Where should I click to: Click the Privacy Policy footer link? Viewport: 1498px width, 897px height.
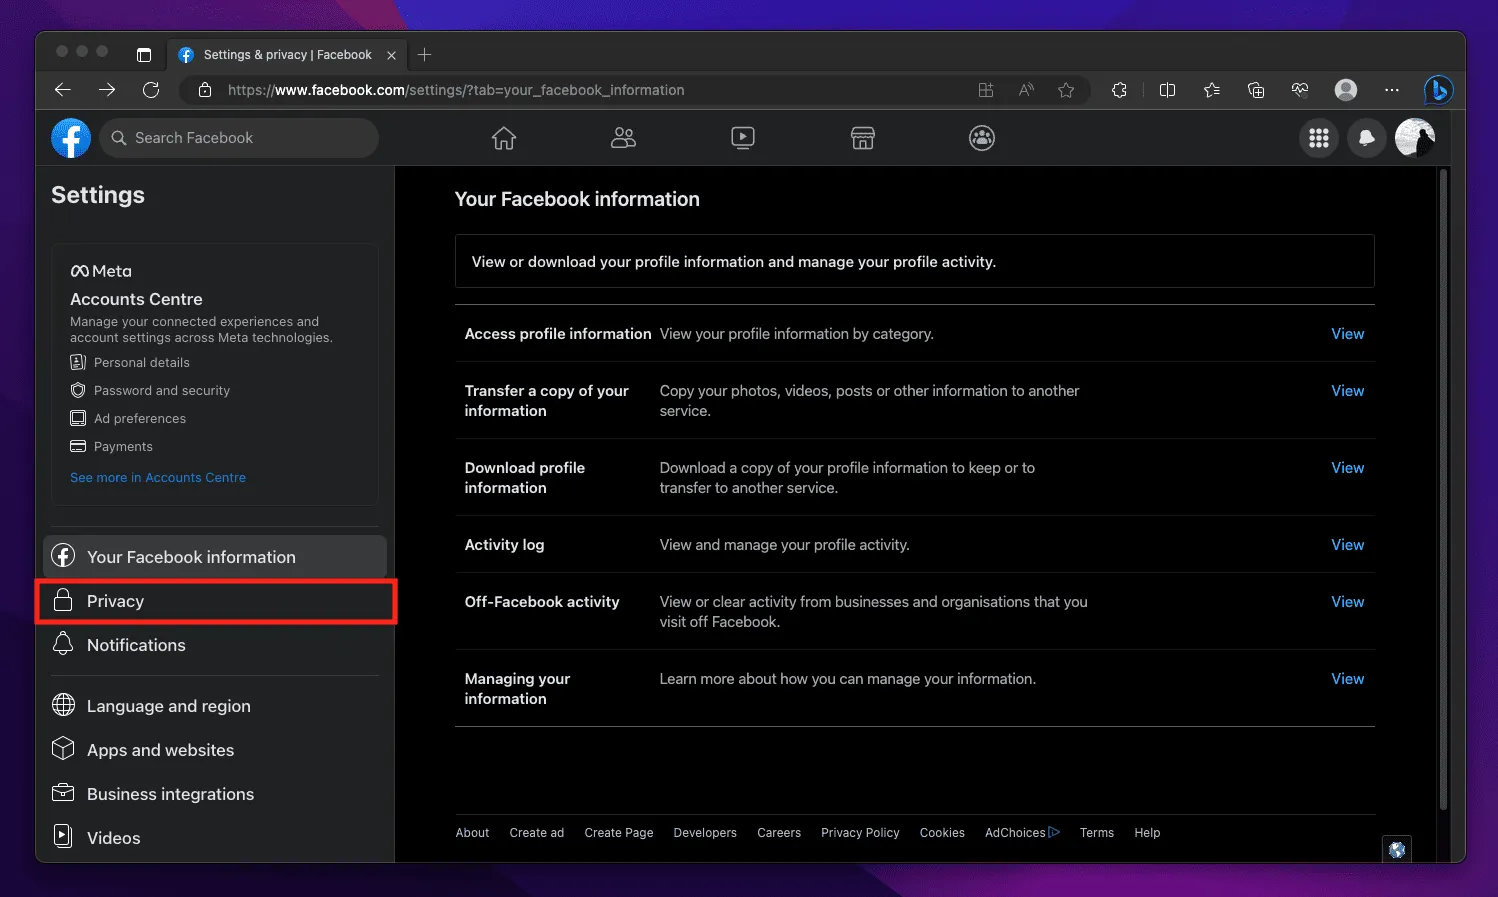coord(860,833)
